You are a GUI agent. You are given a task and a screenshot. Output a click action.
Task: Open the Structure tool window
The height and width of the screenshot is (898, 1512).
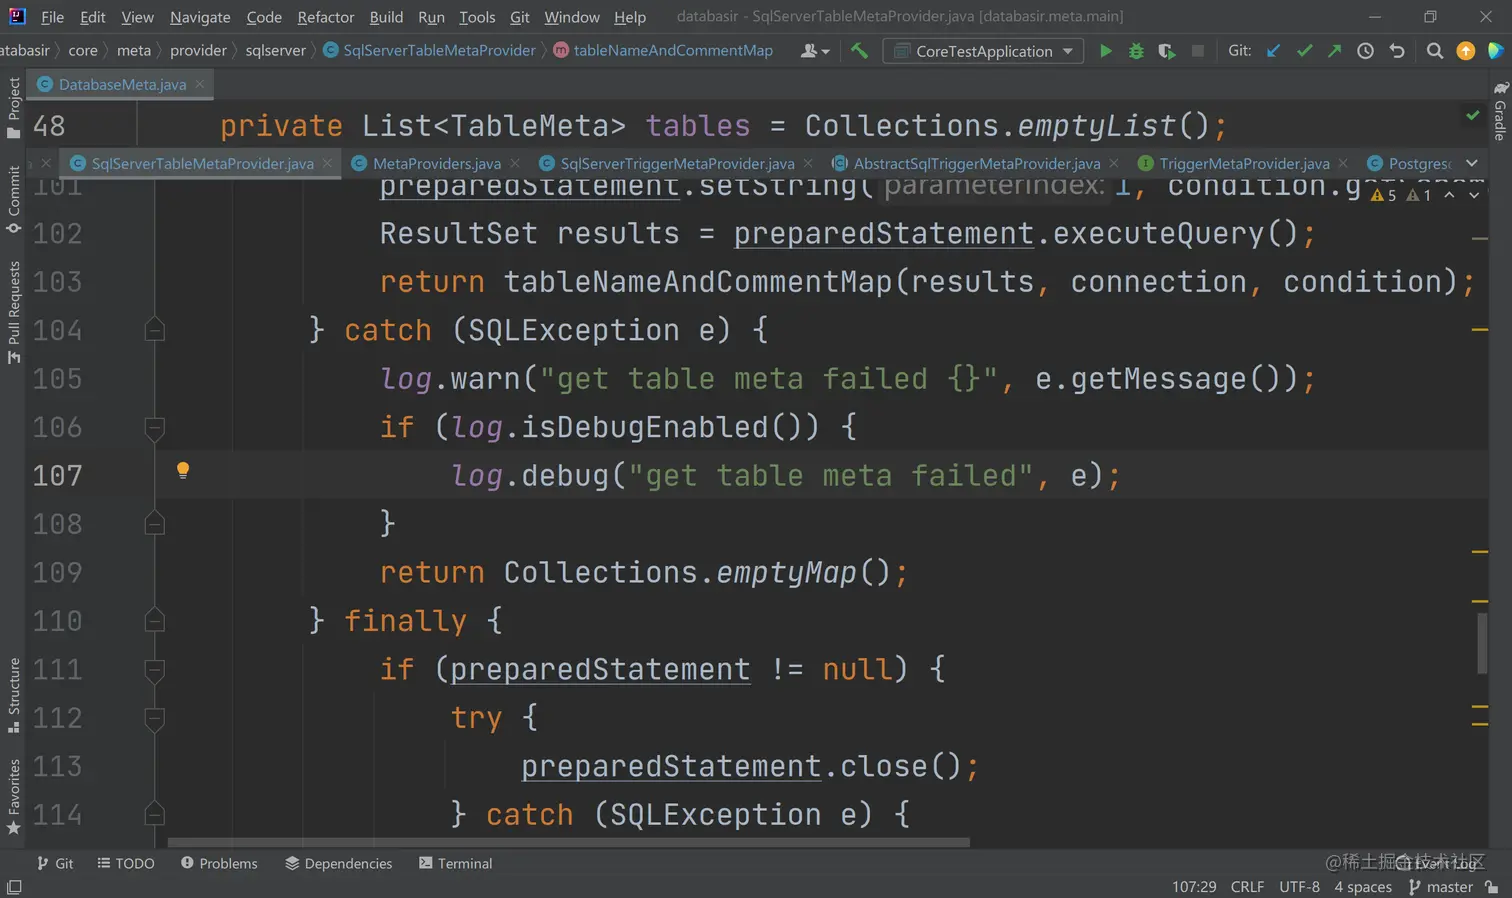point(13,695)
